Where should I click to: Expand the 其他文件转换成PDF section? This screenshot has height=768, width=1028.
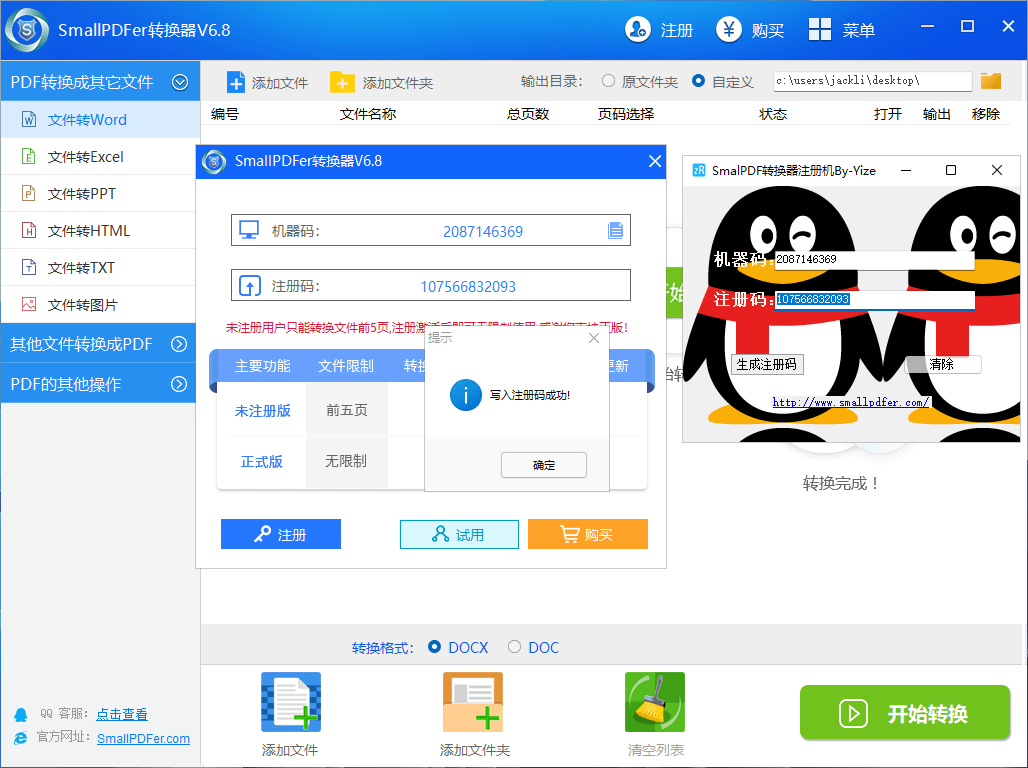[x=179, y=344]
